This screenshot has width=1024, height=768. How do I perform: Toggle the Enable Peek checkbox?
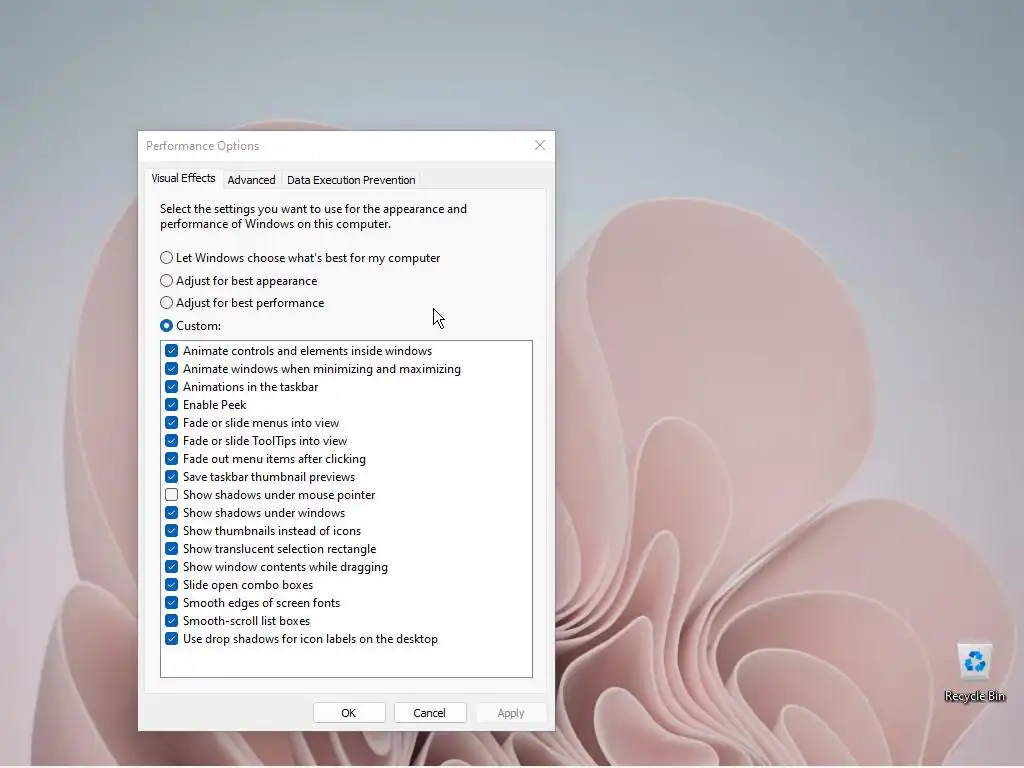(171, 405)
